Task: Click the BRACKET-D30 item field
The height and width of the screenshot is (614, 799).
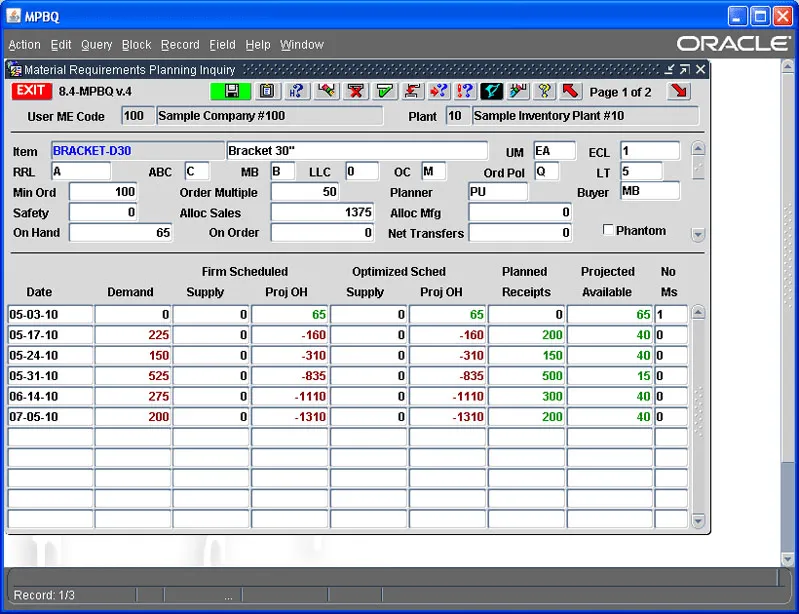Action: pyautogui.click(x=137, y=151)
